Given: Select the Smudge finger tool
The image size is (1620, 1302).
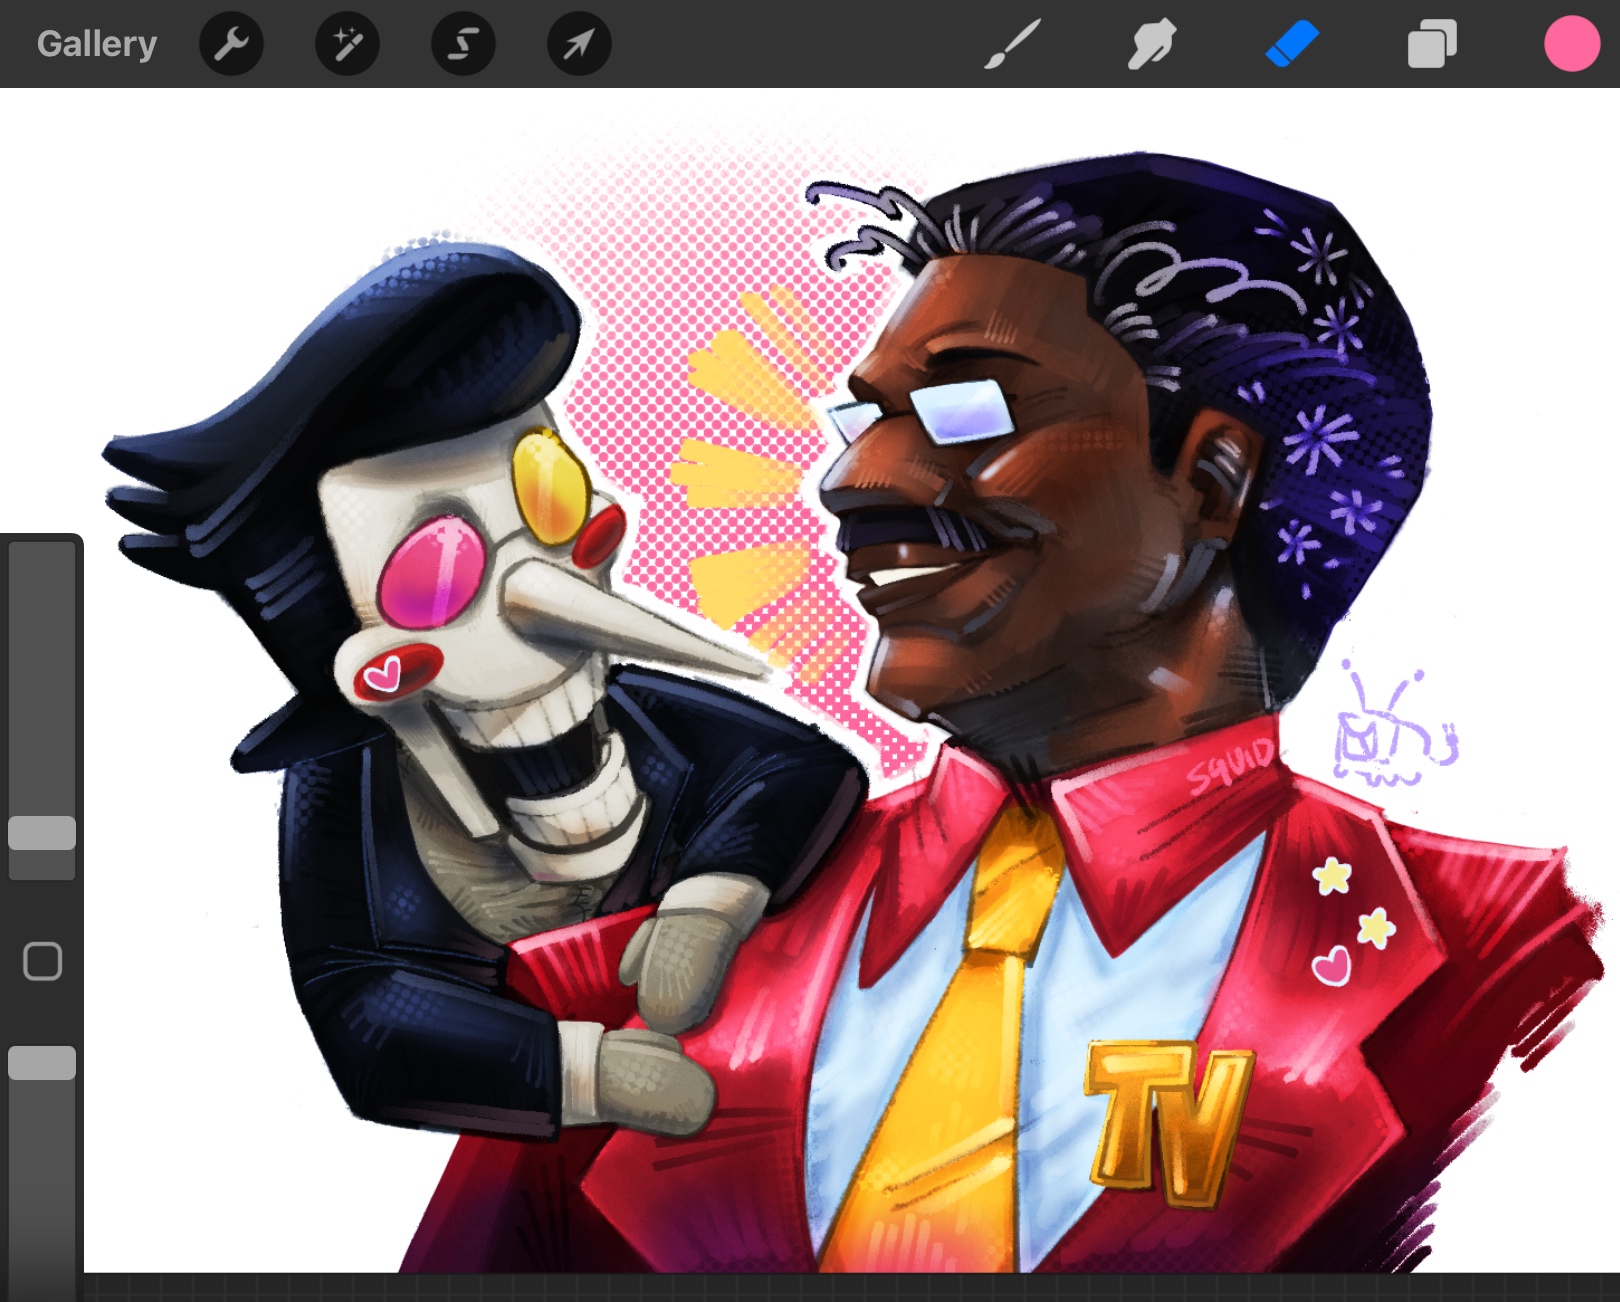Looking at the screenshot, I should [x=1151, y=44].
